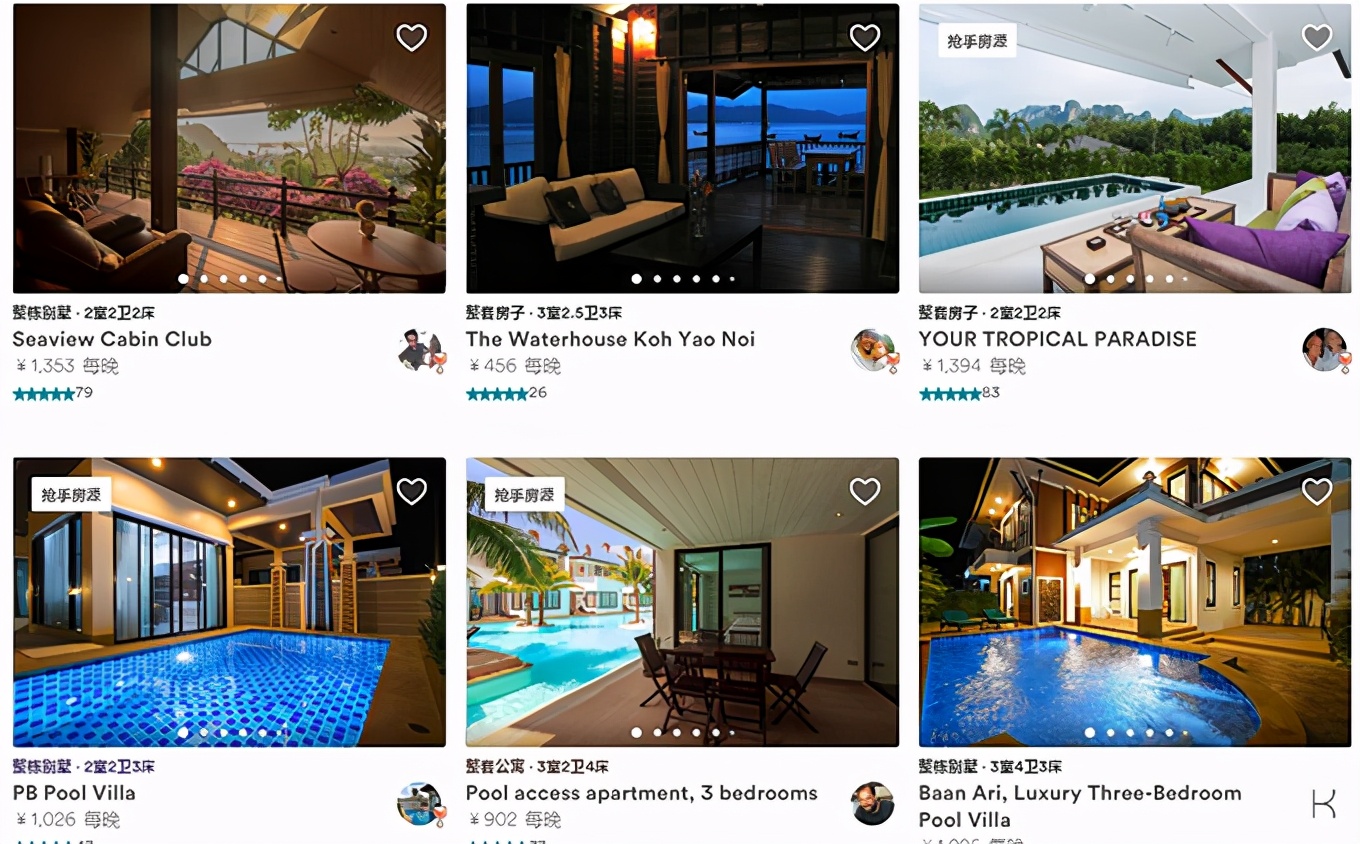1360x844 pixels.
Task: Open The Waterhouse Koh Yao Noi title
Action: 610,339
